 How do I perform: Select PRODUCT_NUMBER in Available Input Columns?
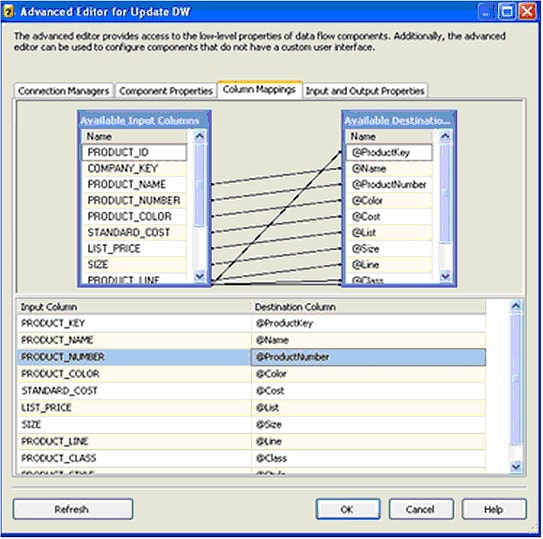click(134, 200)
